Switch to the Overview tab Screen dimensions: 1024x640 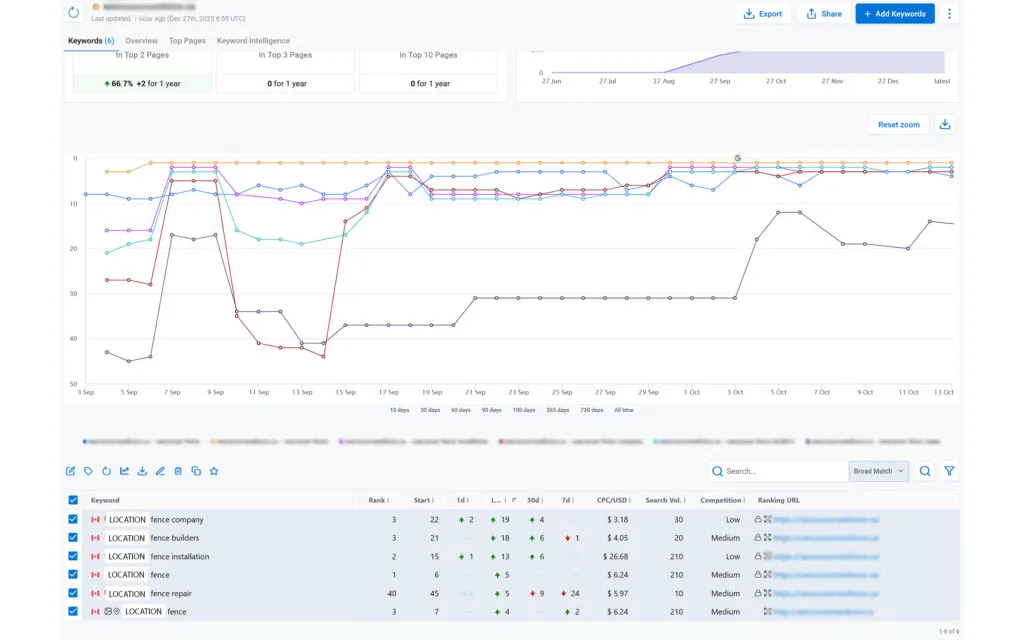pos(141,40)
